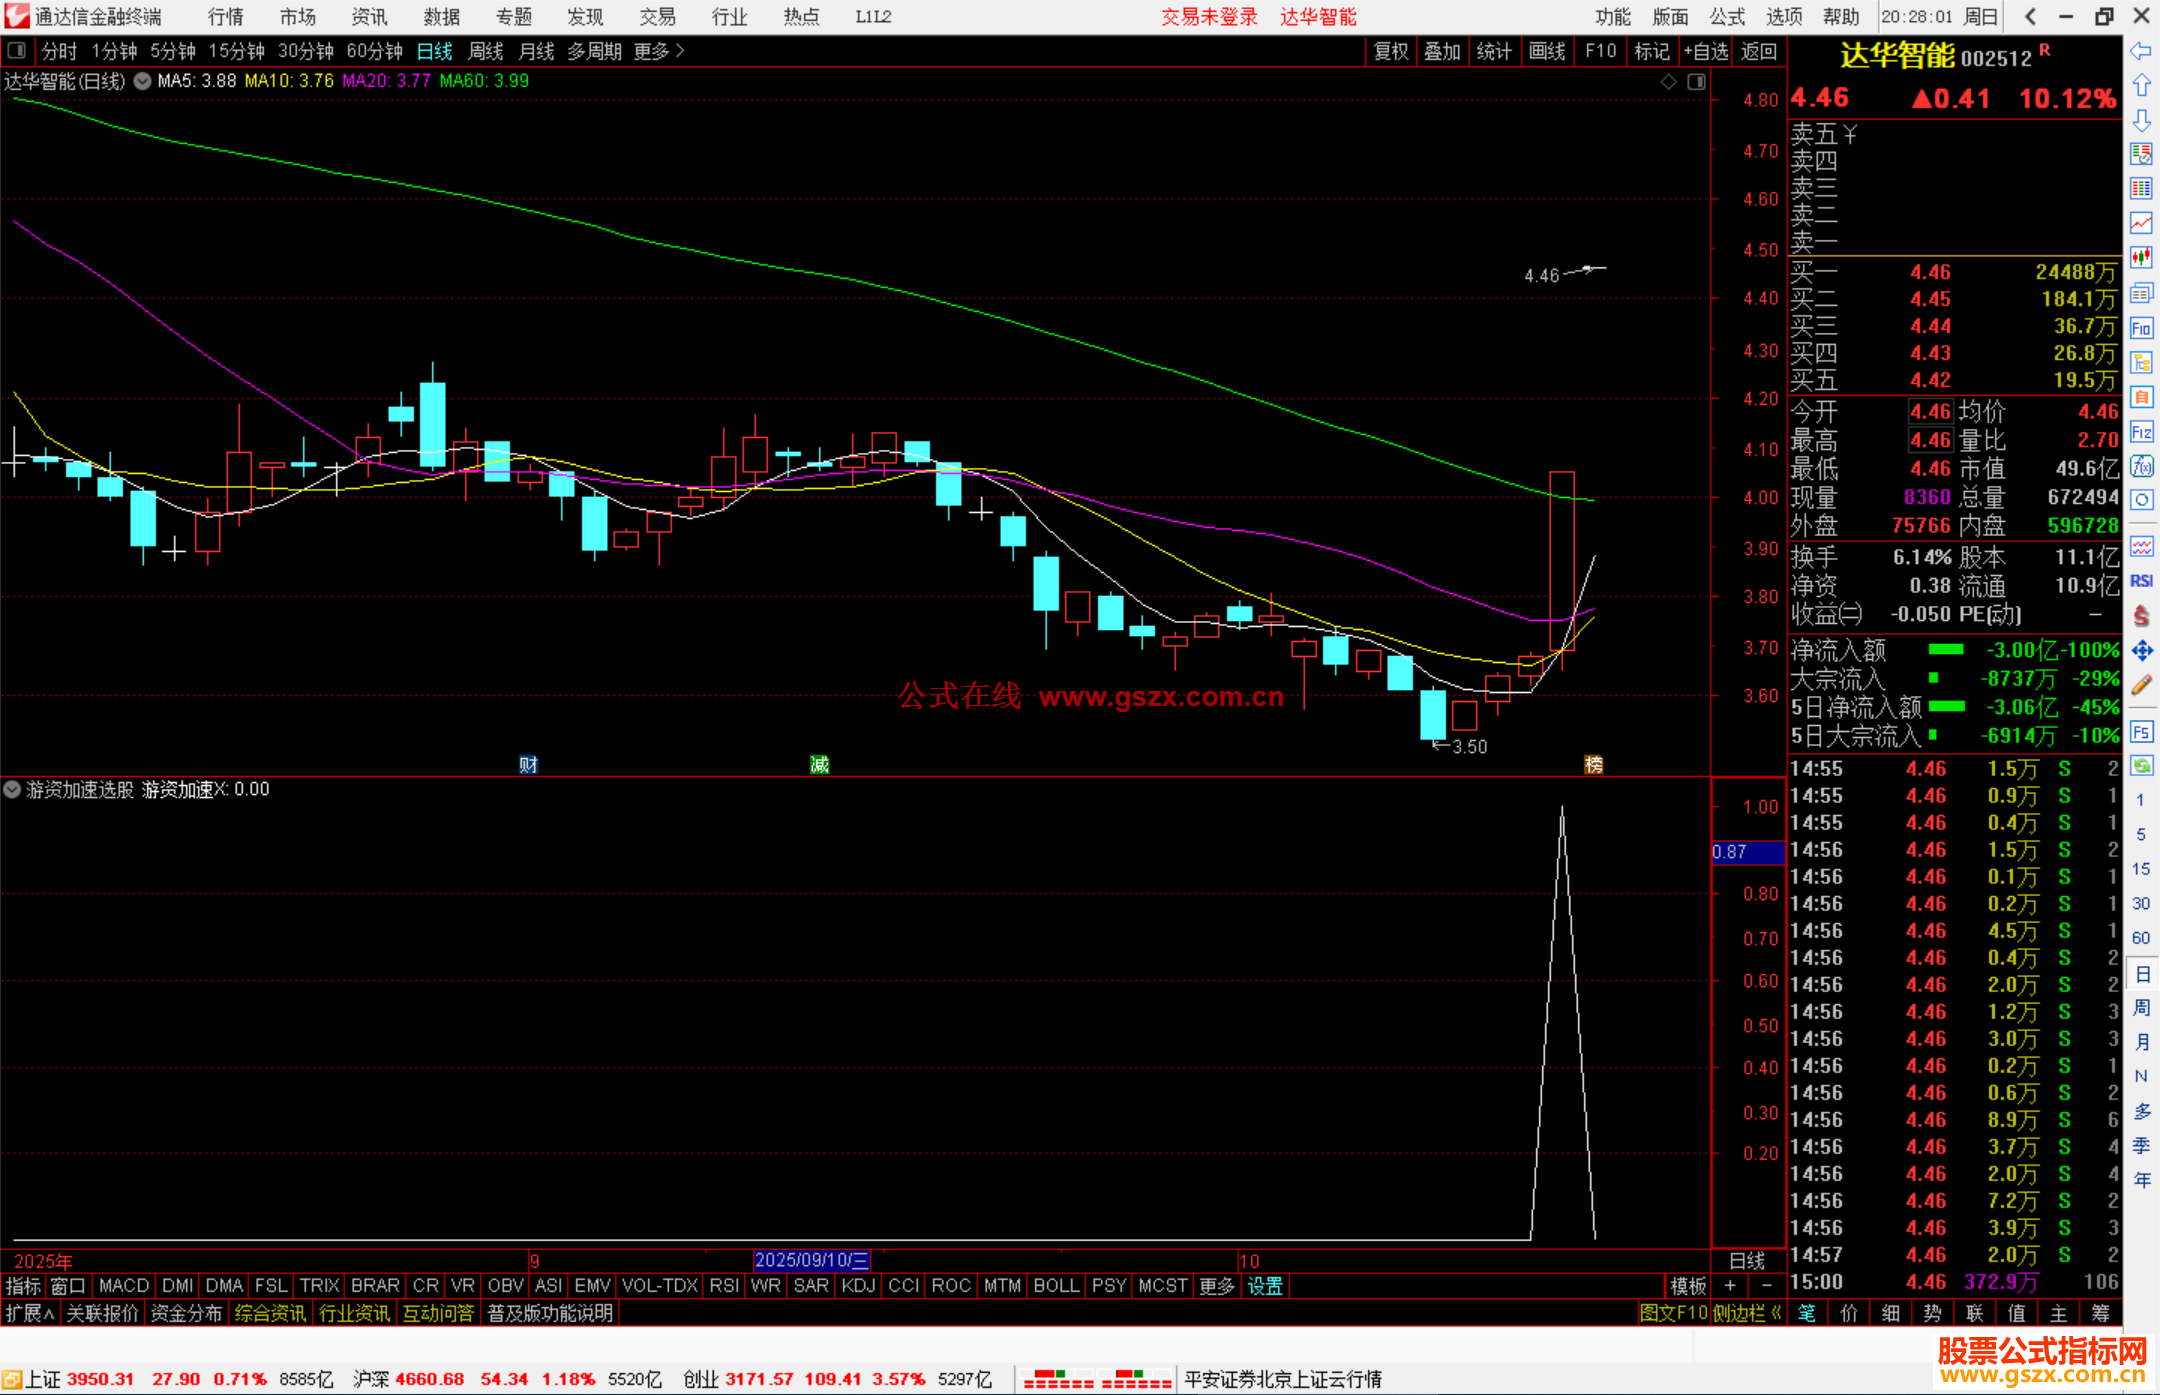
Task: Click the +自选 button
Action: coord(1705,51)
